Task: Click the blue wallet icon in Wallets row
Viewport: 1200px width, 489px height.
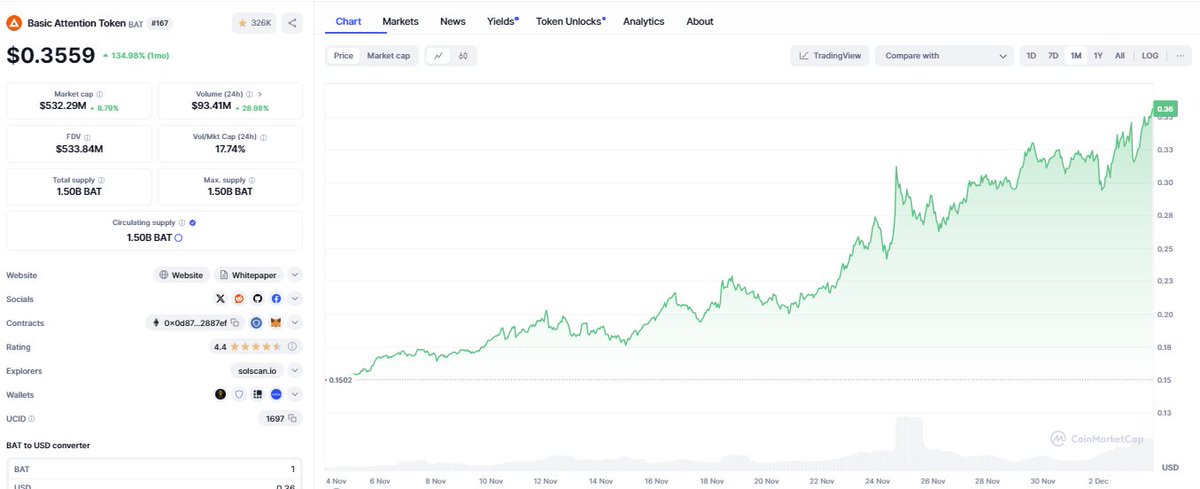Action: [x=276, y=395]
